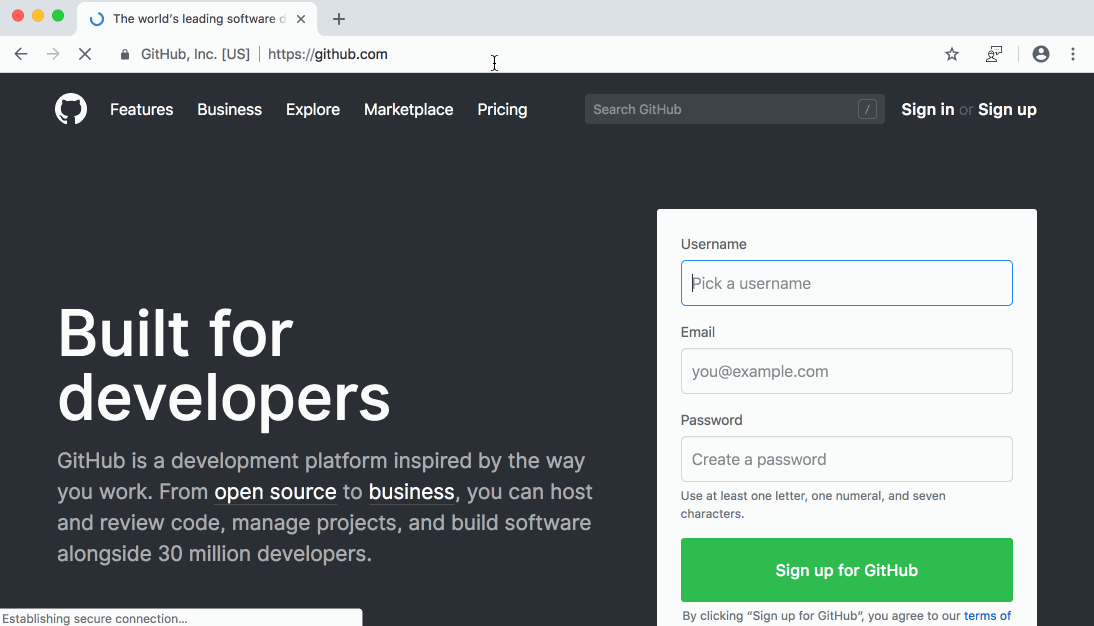Click the github.com URL in address bar
The image size is (1094, 626).
pyautogui.click(x=327, y=54)
